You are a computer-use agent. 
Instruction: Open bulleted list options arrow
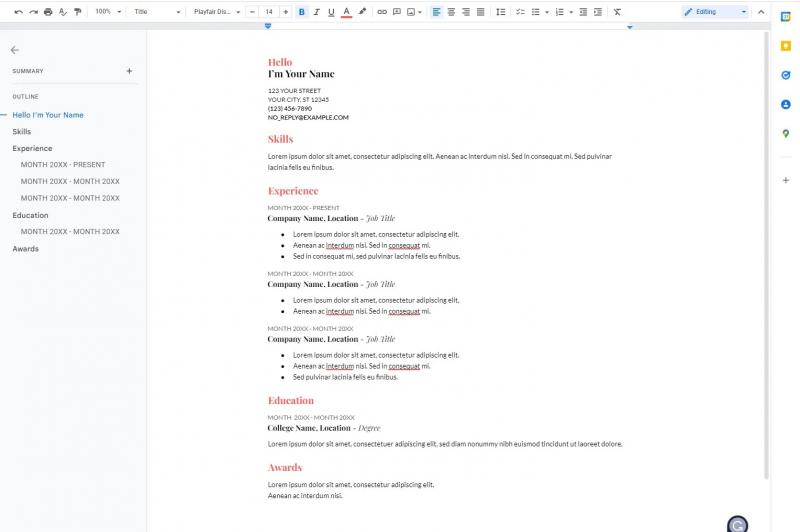click(547, 12)
